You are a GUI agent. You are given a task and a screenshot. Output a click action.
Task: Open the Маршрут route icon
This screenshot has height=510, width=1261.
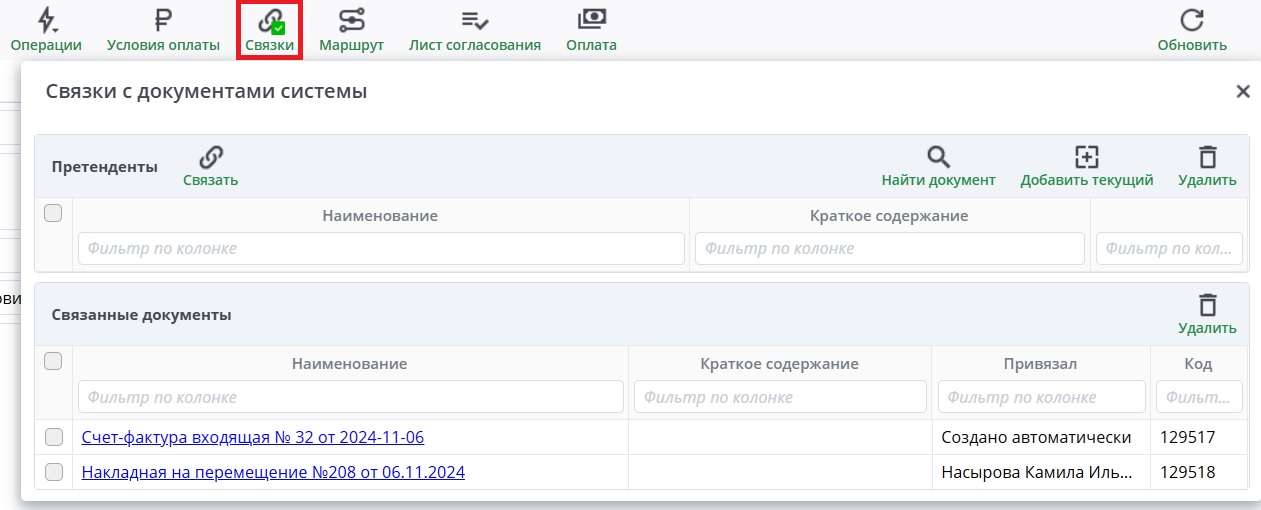click(351, 21)
